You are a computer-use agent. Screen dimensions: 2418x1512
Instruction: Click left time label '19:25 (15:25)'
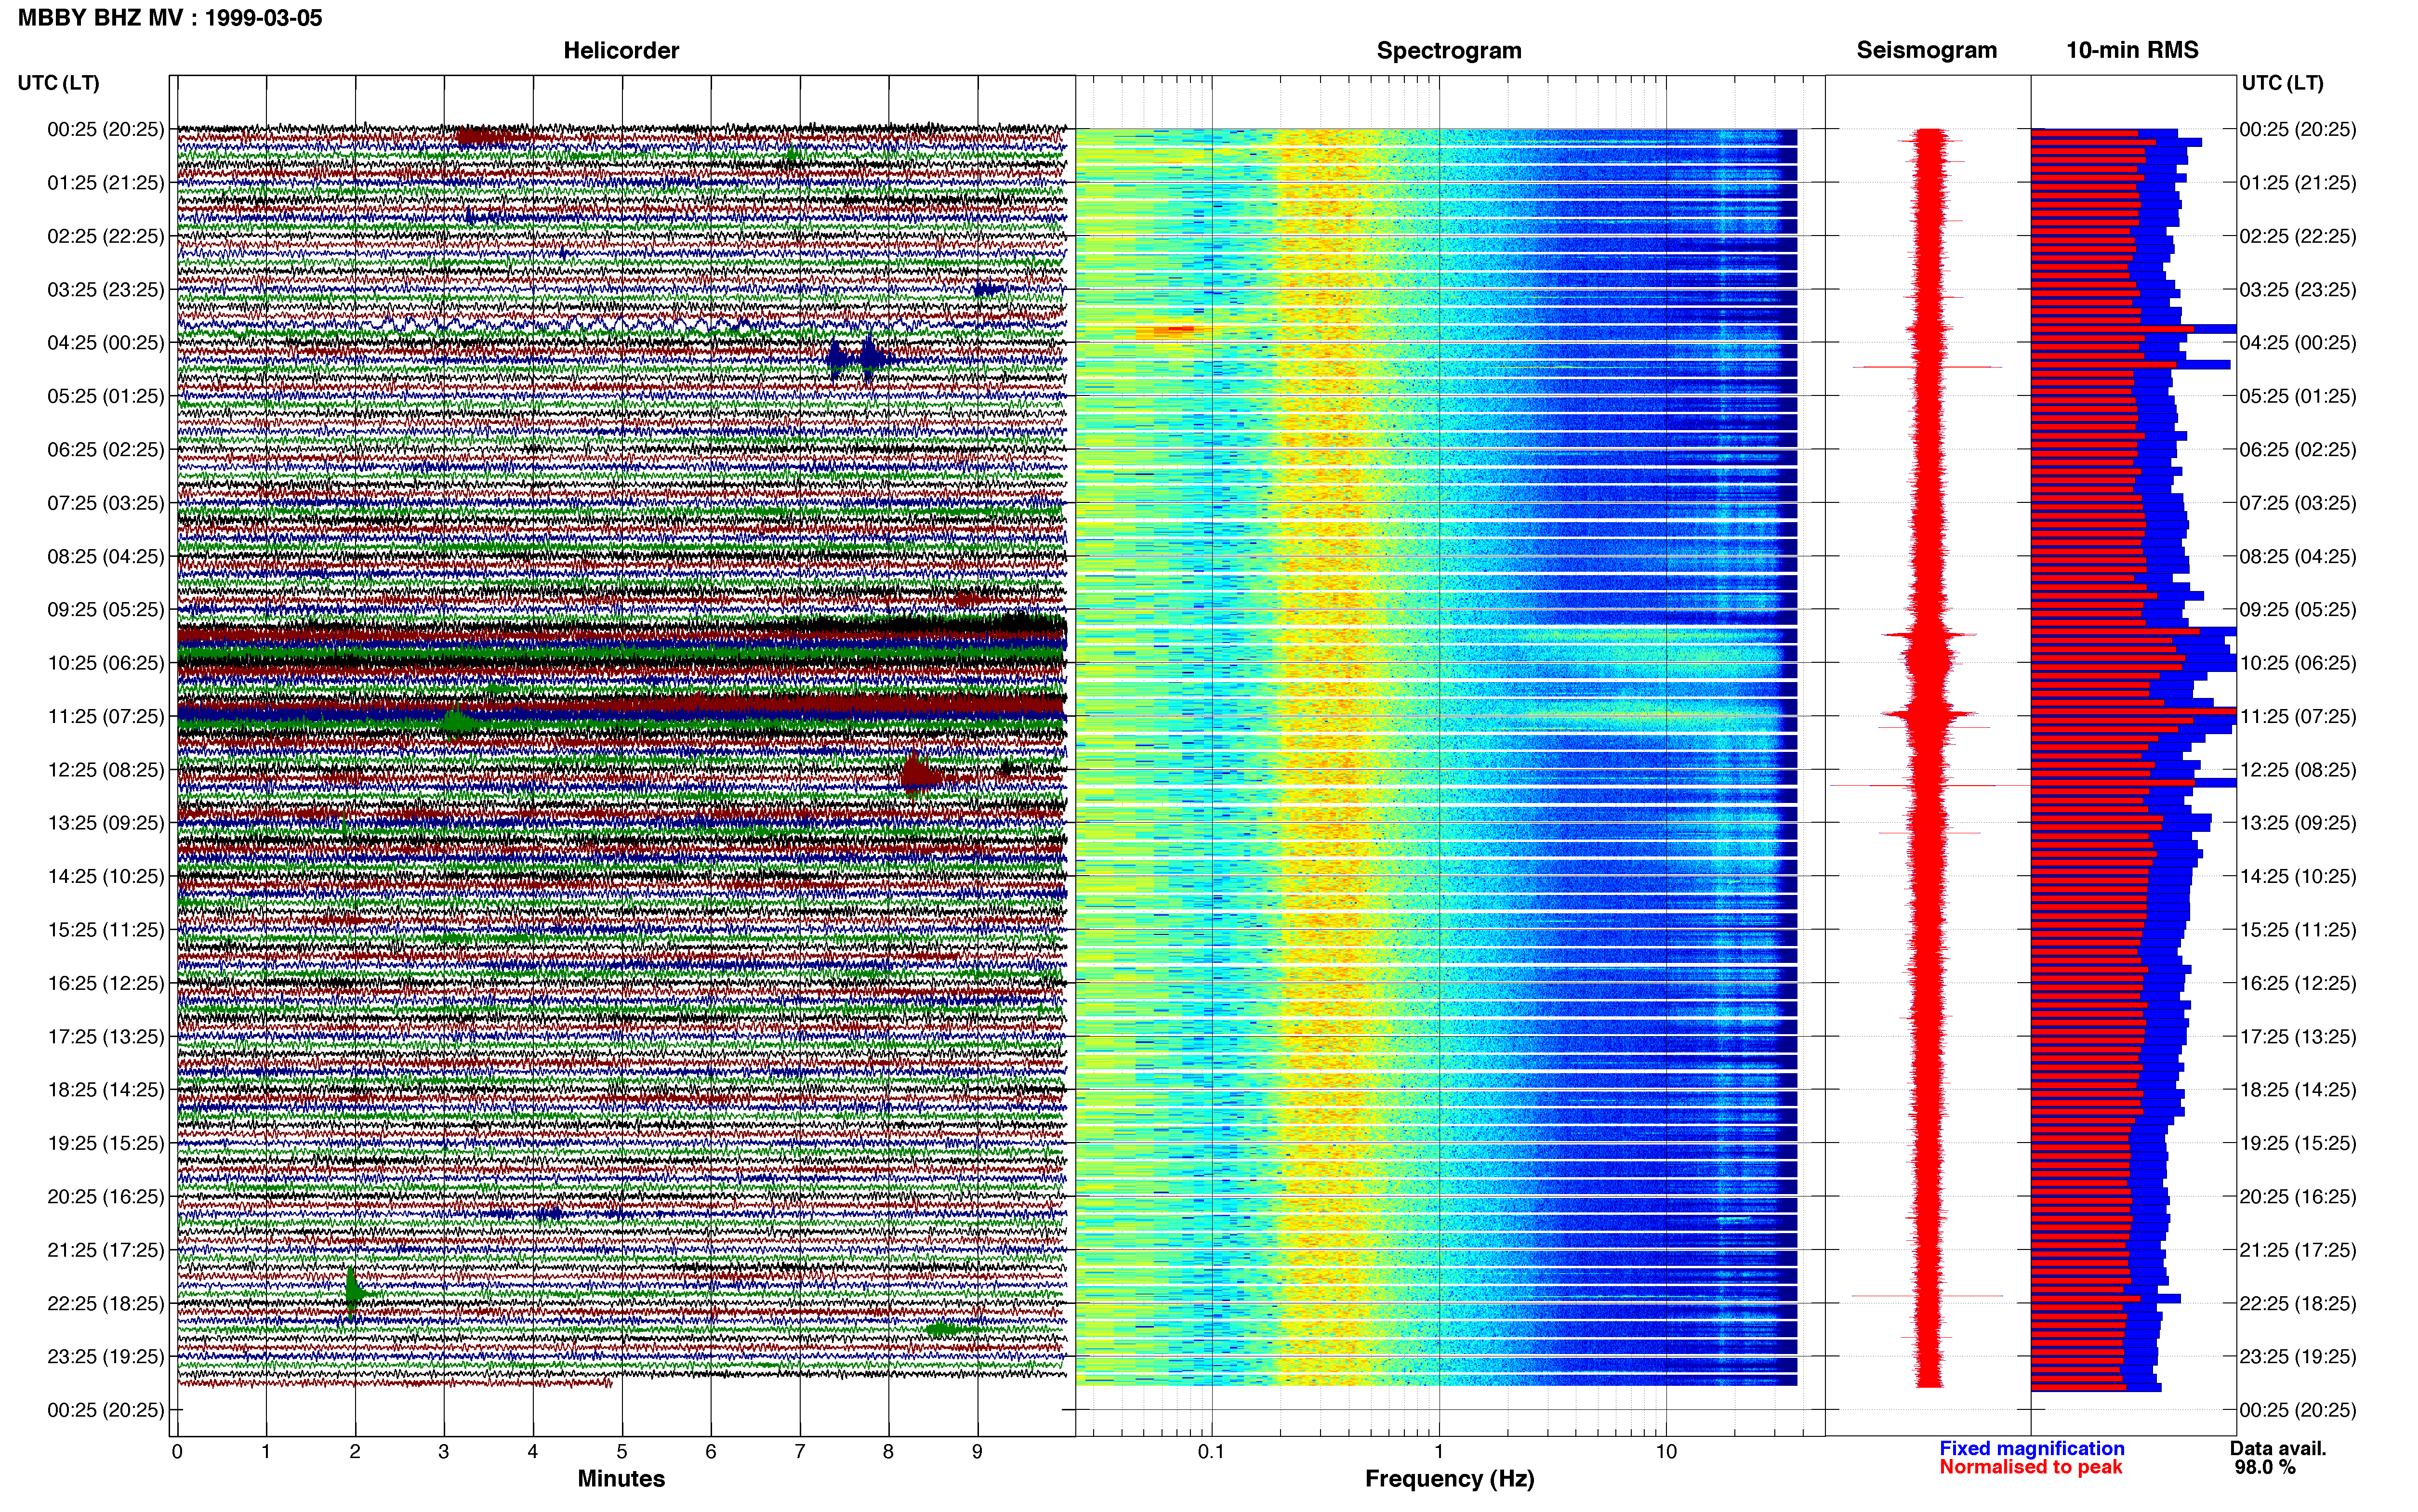106,1143
